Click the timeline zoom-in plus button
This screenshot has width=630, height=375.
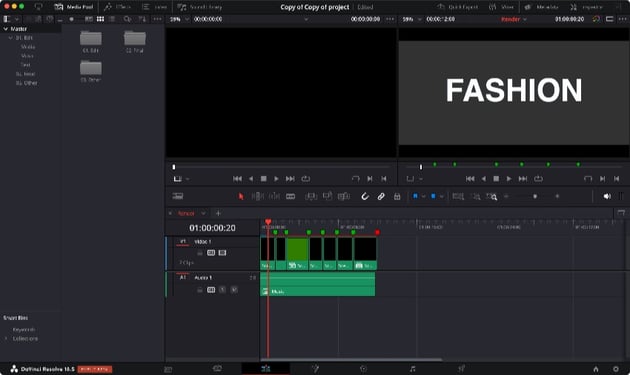[x=557, y=196]
